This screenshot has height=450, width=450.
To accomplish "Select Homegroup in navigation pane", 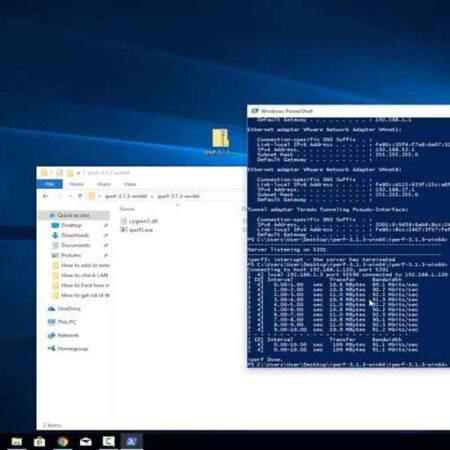I will tap(68, 349).
